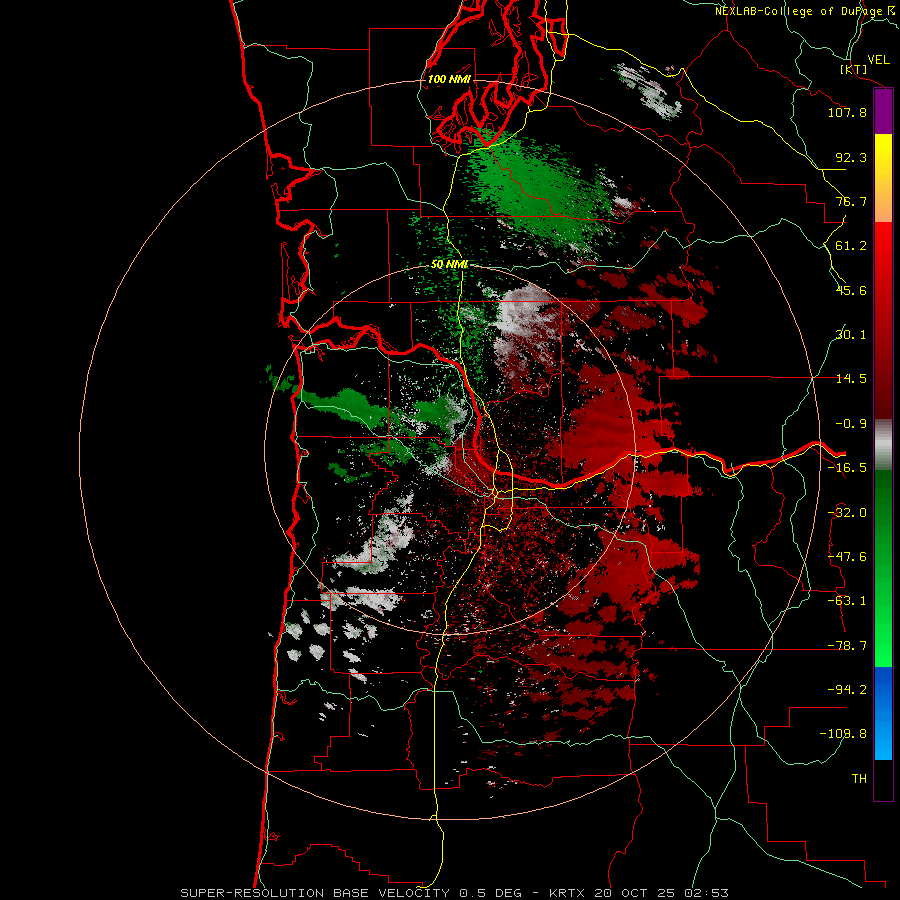Viewport: 900px width, 900px height.
Task: Click the 107.8 velocity scale label
Action: (x=847, y=112)
